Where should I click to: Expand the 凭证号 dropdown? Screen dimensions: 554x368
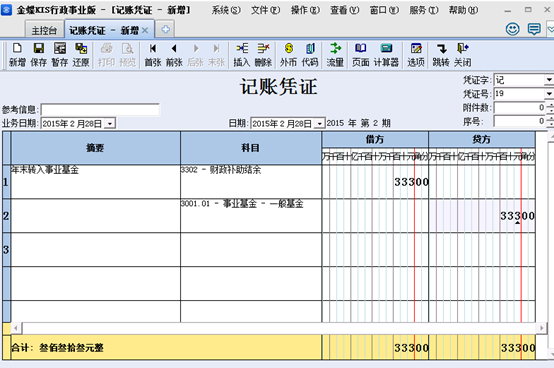coord(549,94)
